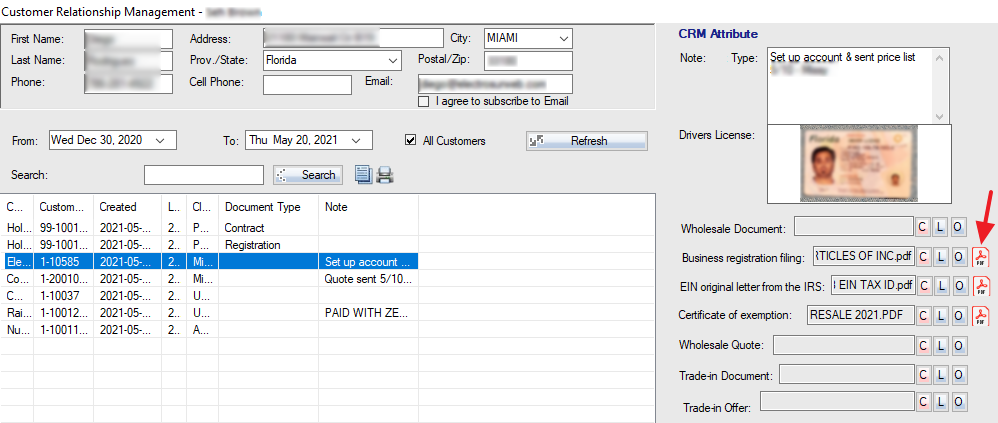The image size is (998, 423).
Task: Click C button for EIN original letter
Action: (923, 286)
